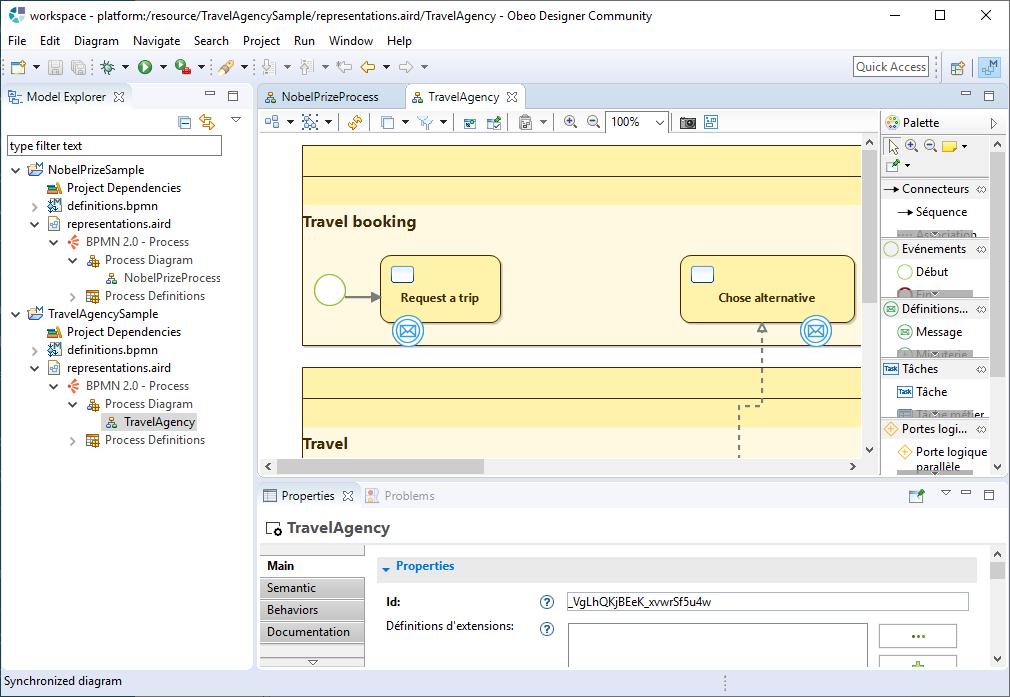Click the Select All diagram toolbar icon

pyautogui.click(x=310, y=122)
